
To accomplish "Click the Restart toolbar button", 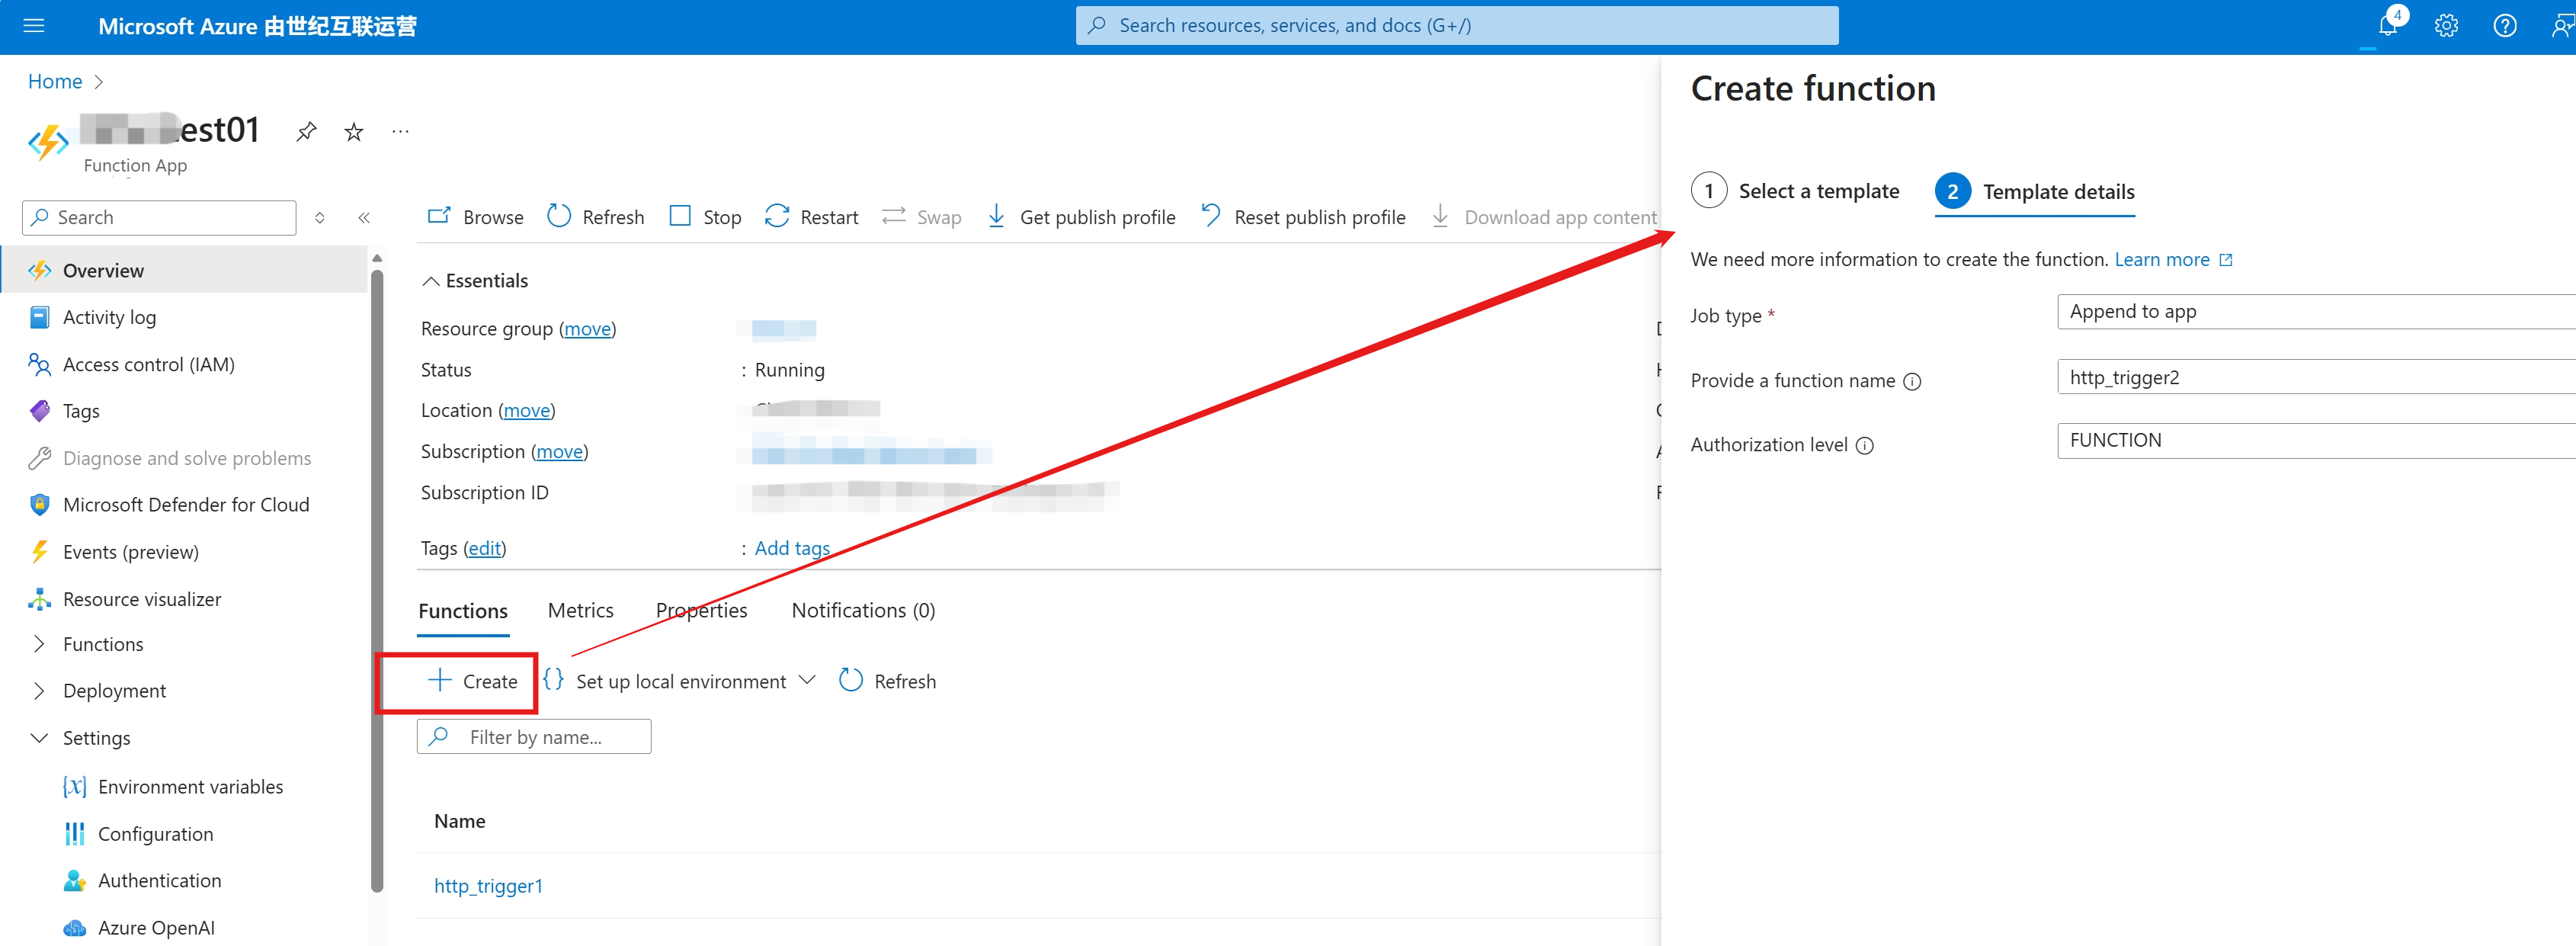I will tap(811, 217).
